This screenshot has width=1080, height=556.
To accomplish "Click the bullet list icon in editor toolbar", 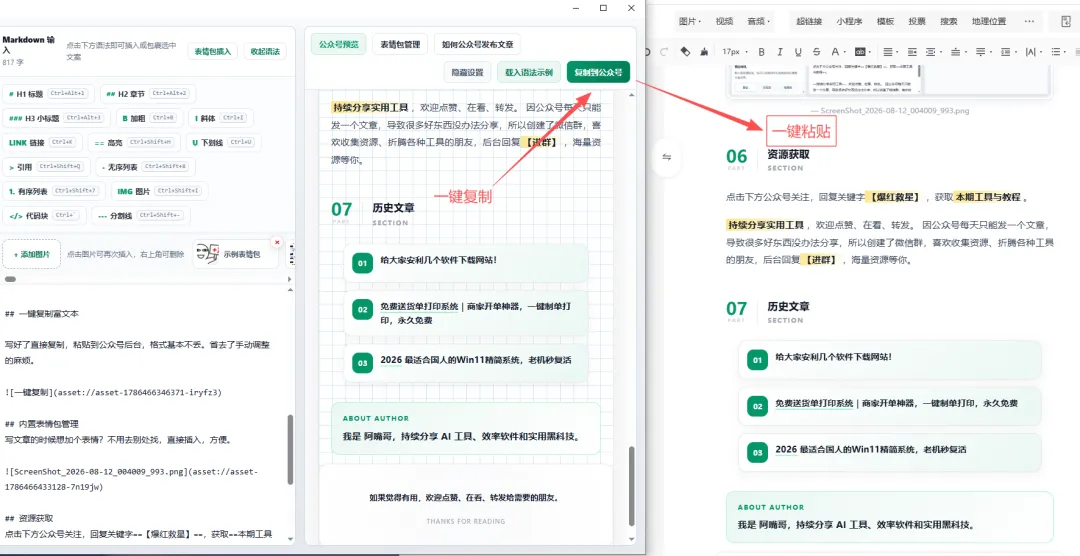I will click(1056, 52).
